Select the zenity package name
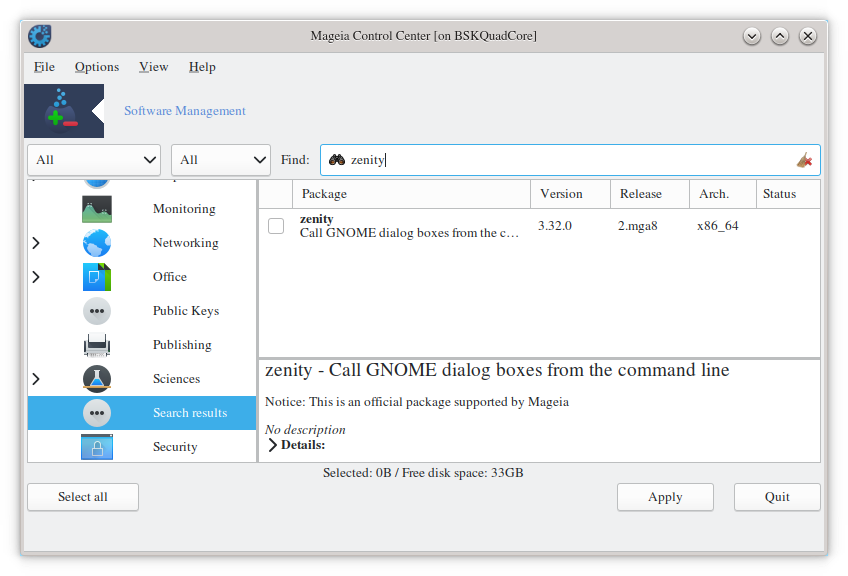 (x=317, y=219)
